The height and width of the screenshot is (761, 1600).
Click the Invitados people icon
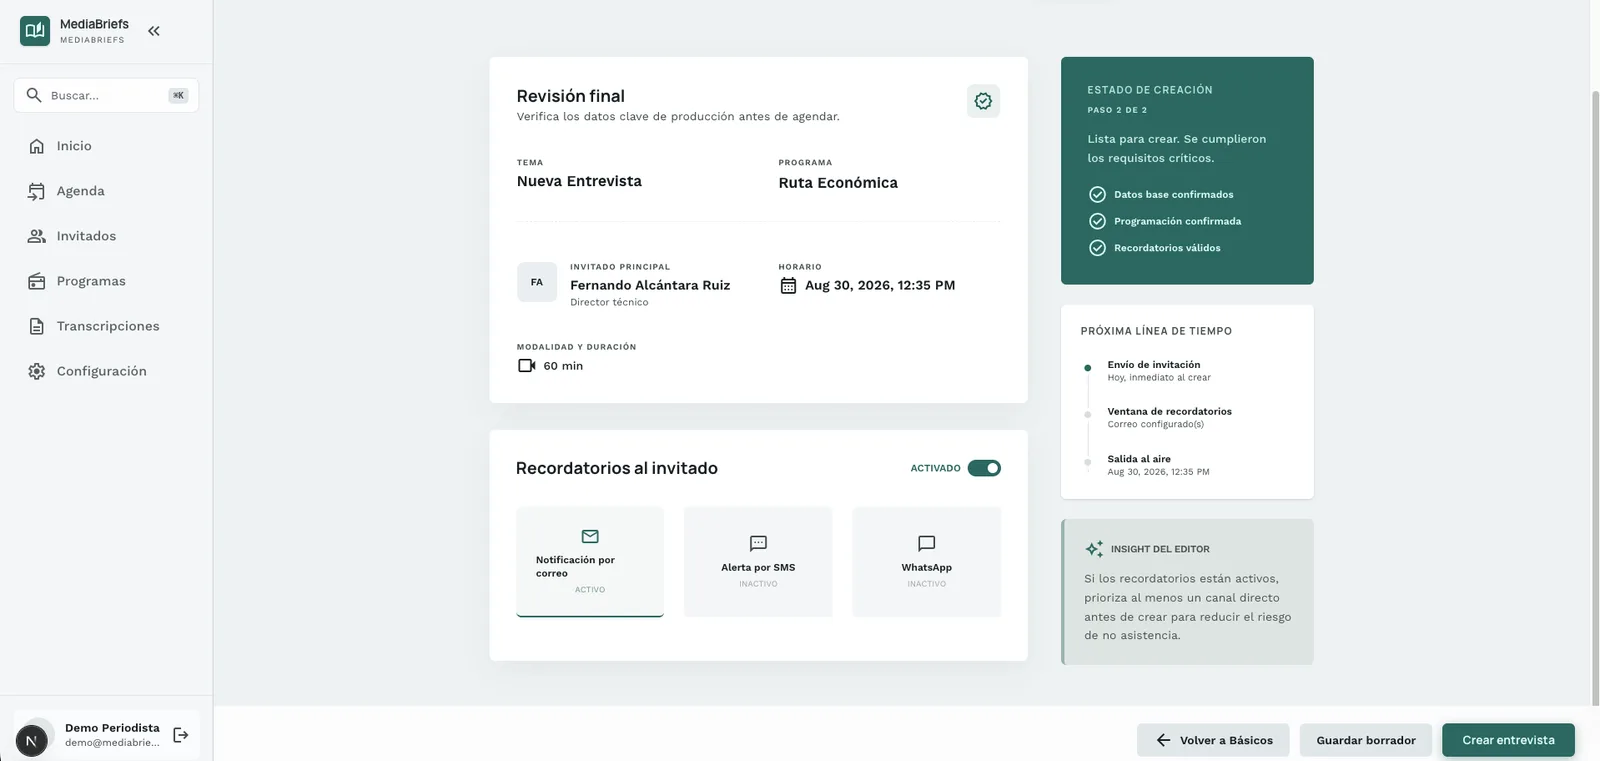click(x=37, y=236)
